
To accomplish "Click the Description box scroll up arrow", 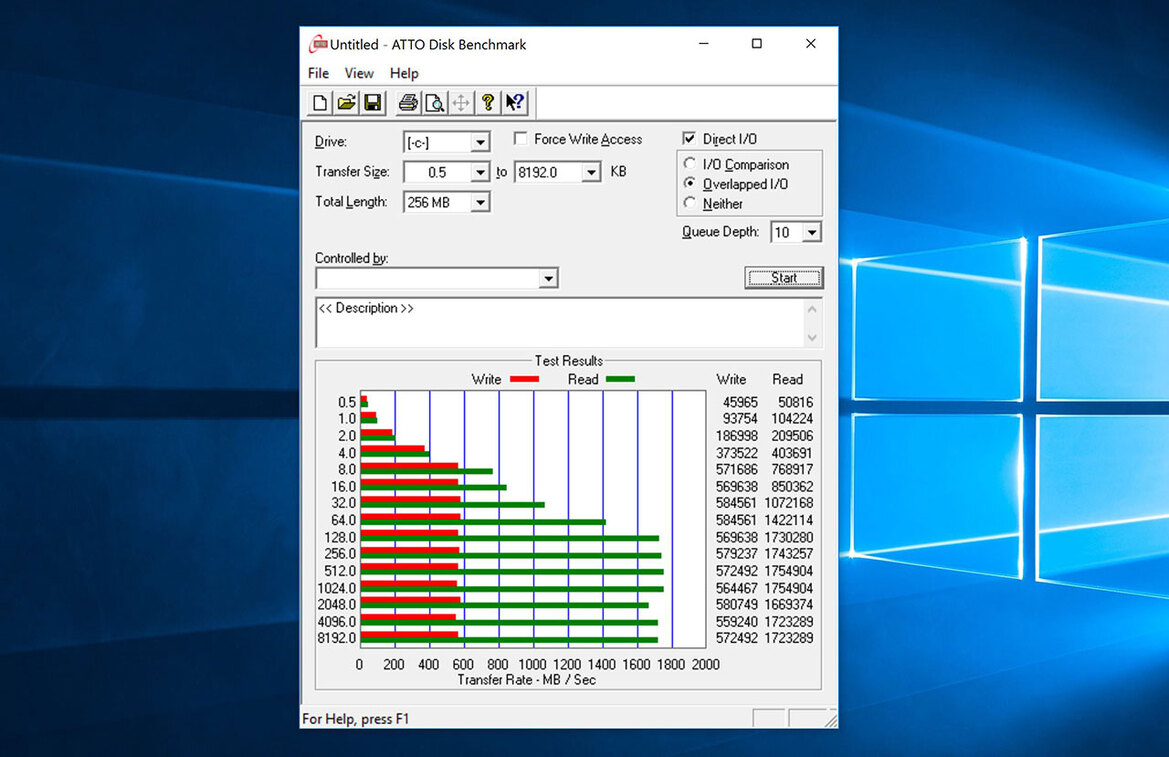I will point(812,309).
